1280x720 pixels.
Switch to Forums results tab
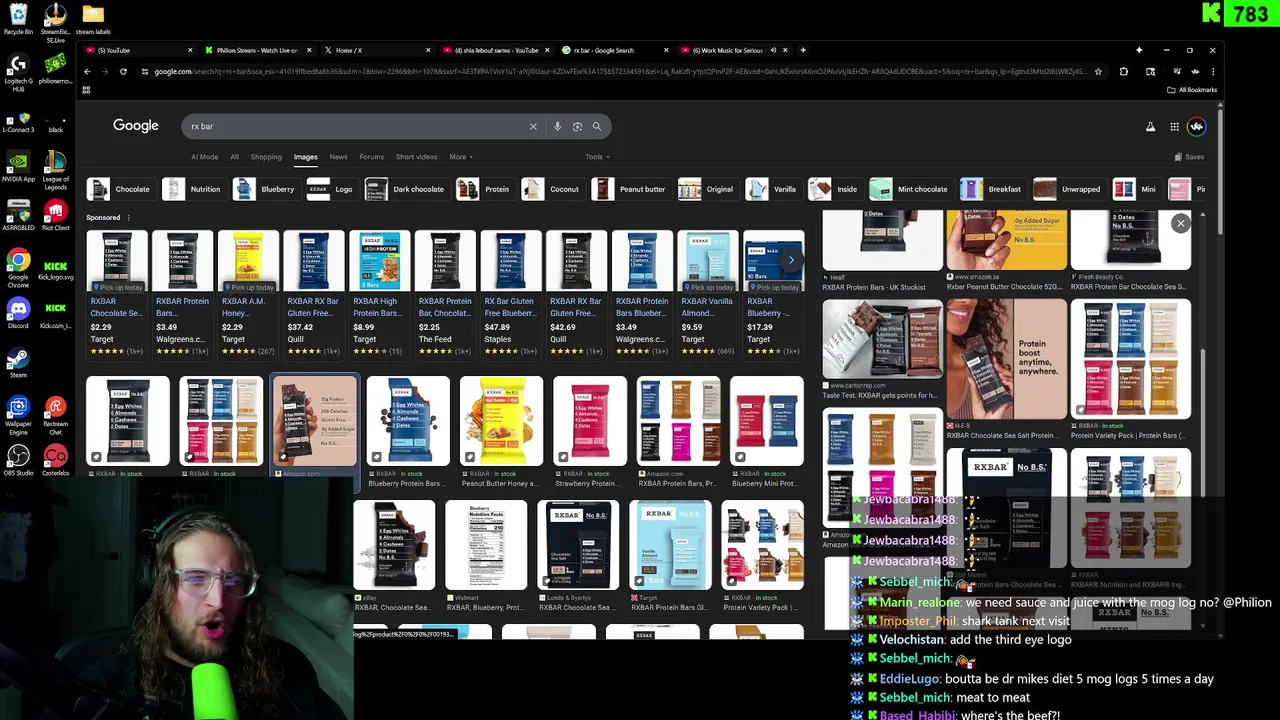371,157
